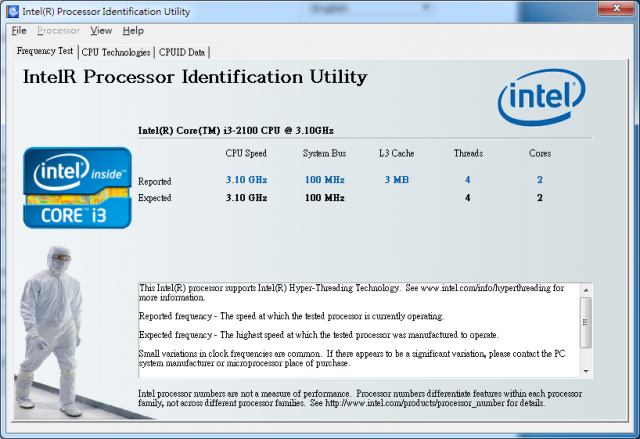640x439 pixels.
Task: Open the View menu
Action: pyautogui.click(x=101, y=31)
